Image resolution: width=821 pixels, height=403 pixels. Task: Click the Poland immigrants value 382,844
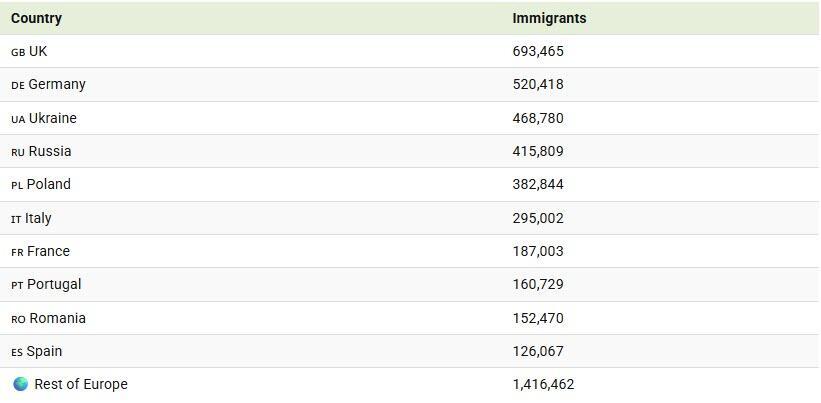pos(538,185)
